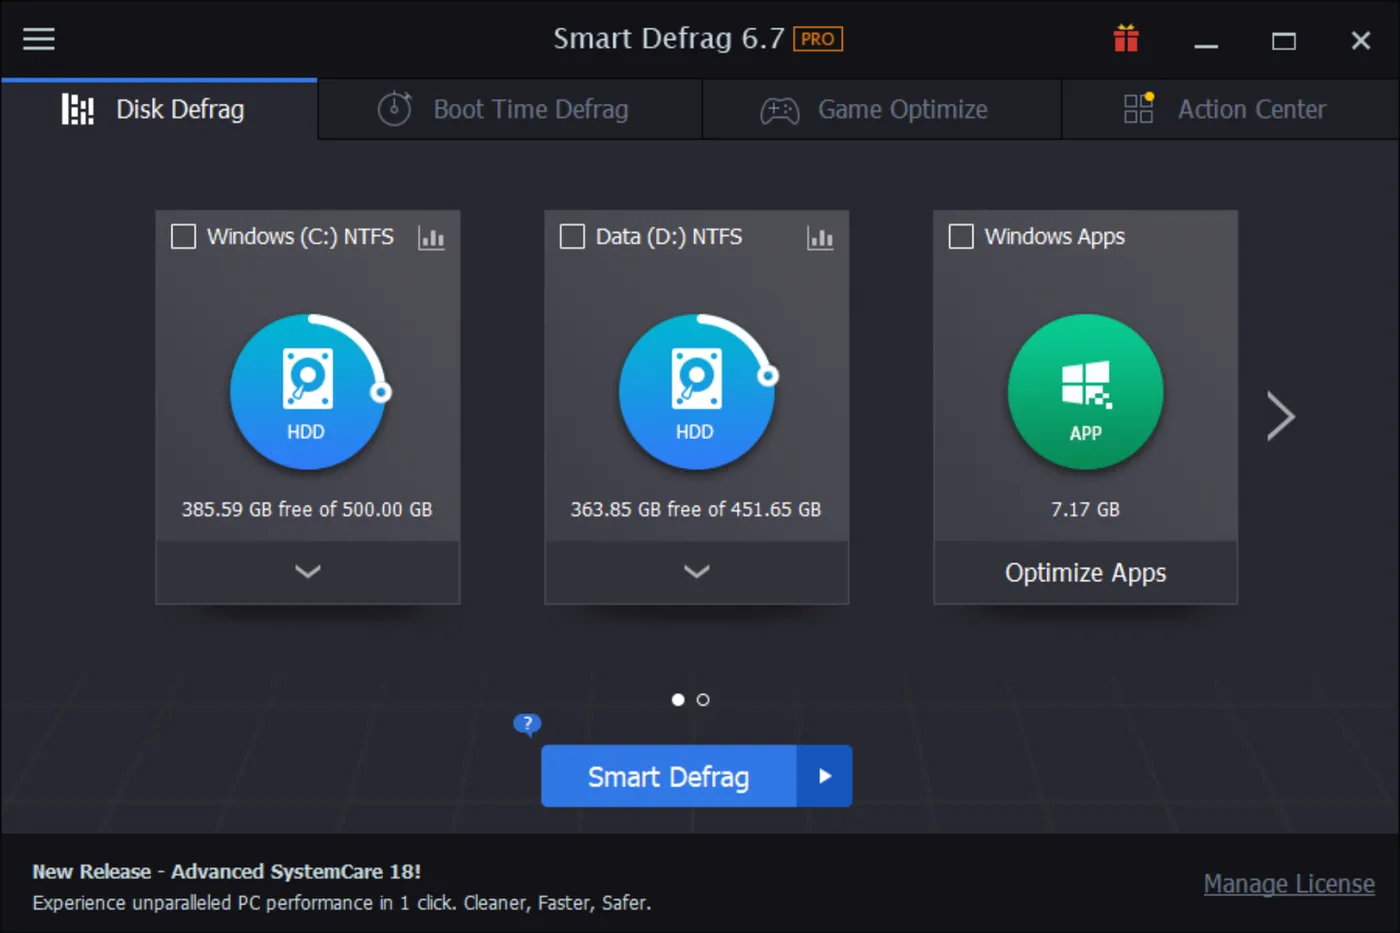Click the Data (D:) HDD circle icon
1400x933 pixels.
pos(697,392)
